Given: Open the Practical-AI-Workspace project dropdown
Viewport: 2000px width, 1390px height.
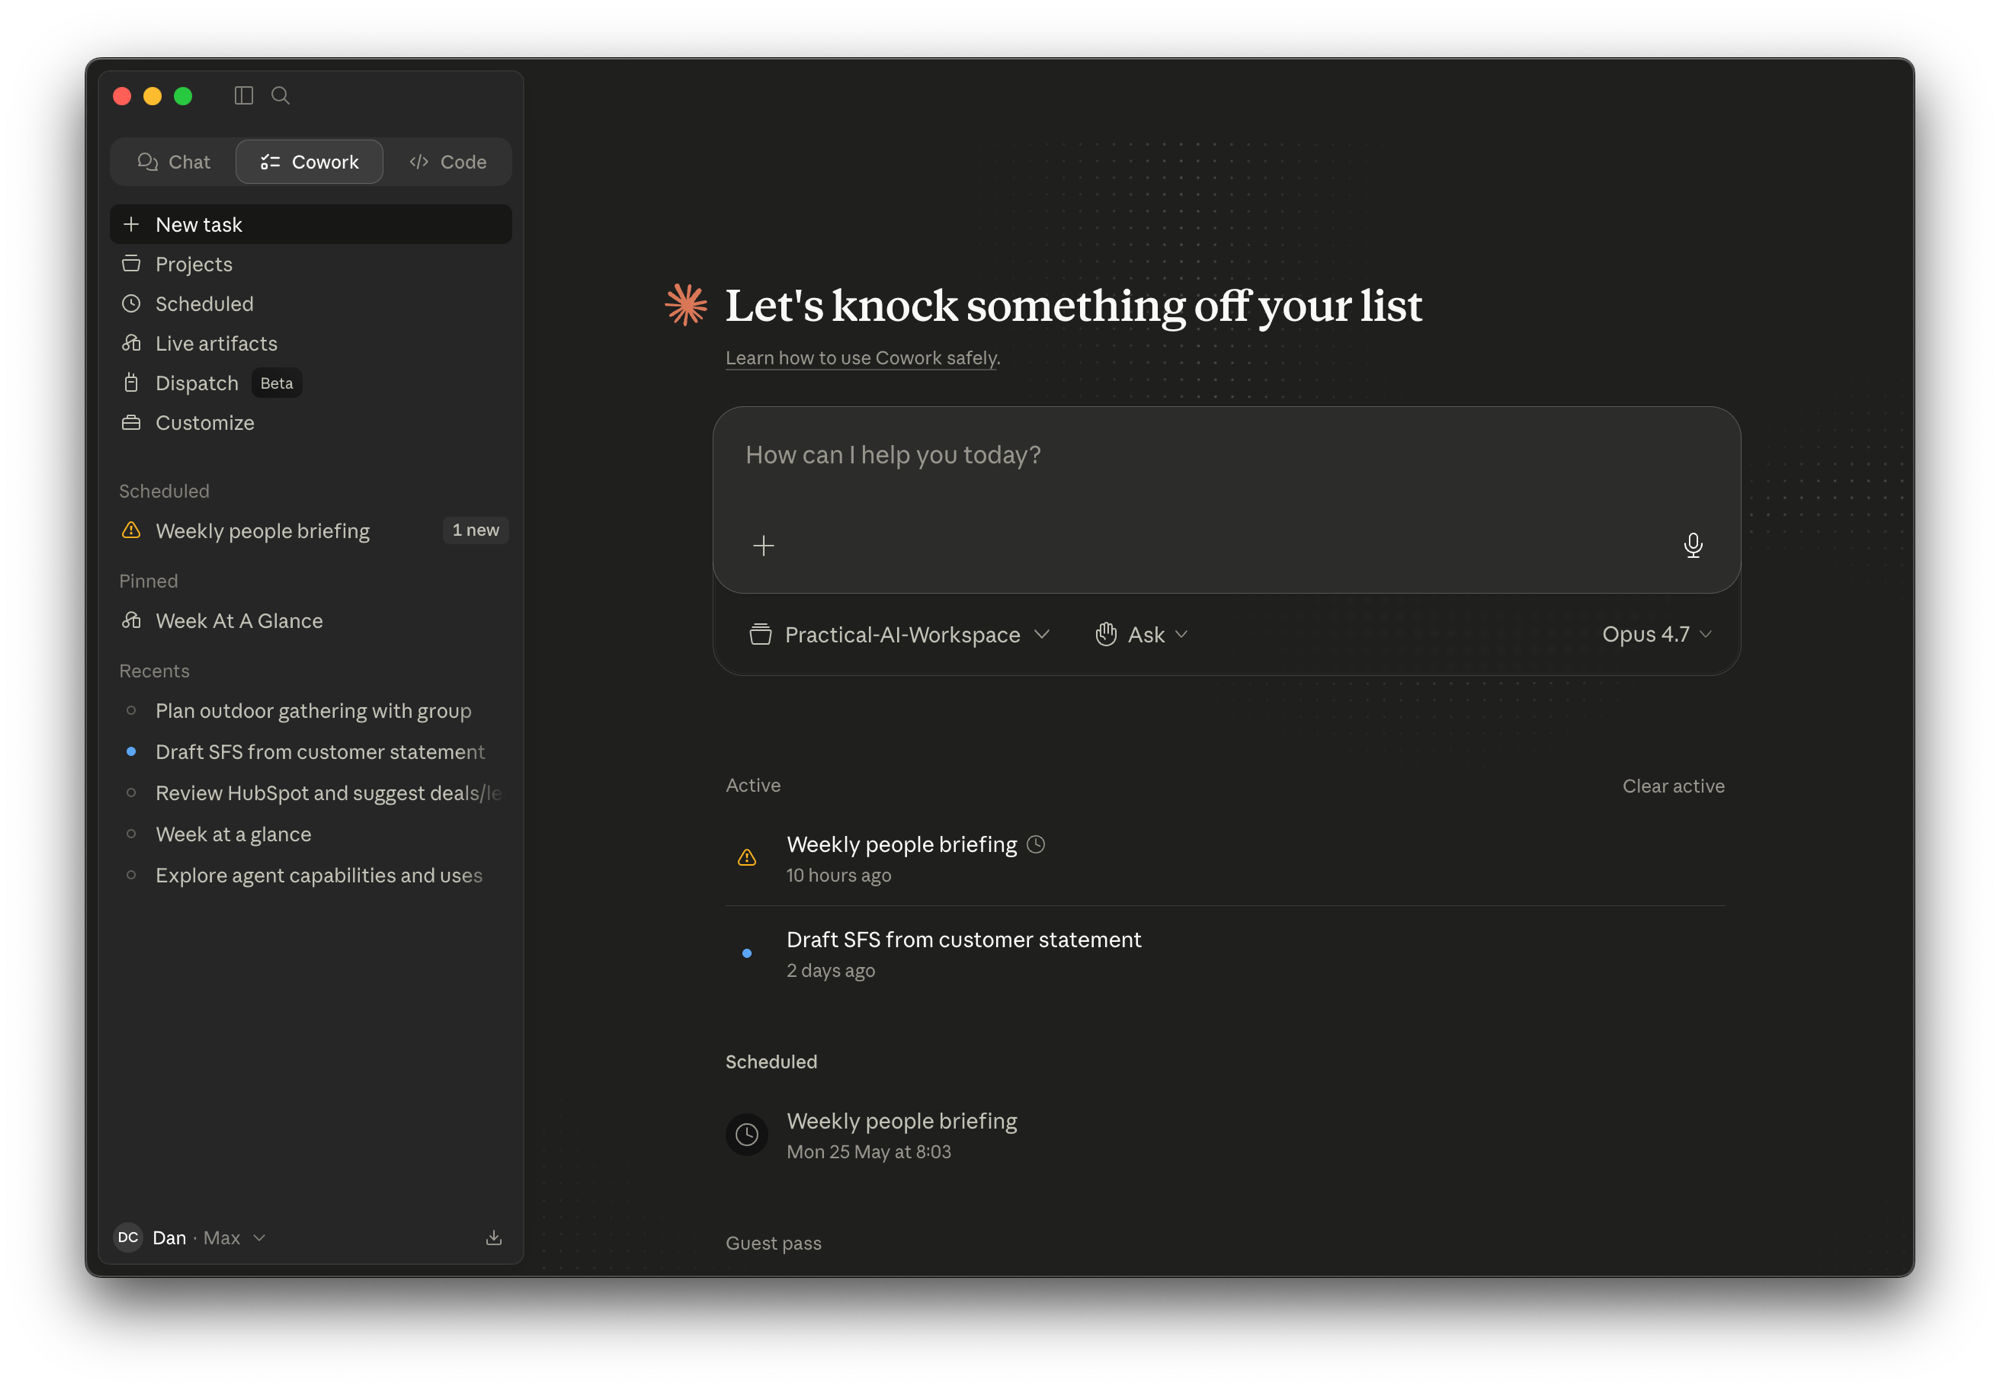Looking at the screenshot, I should 899,634.
